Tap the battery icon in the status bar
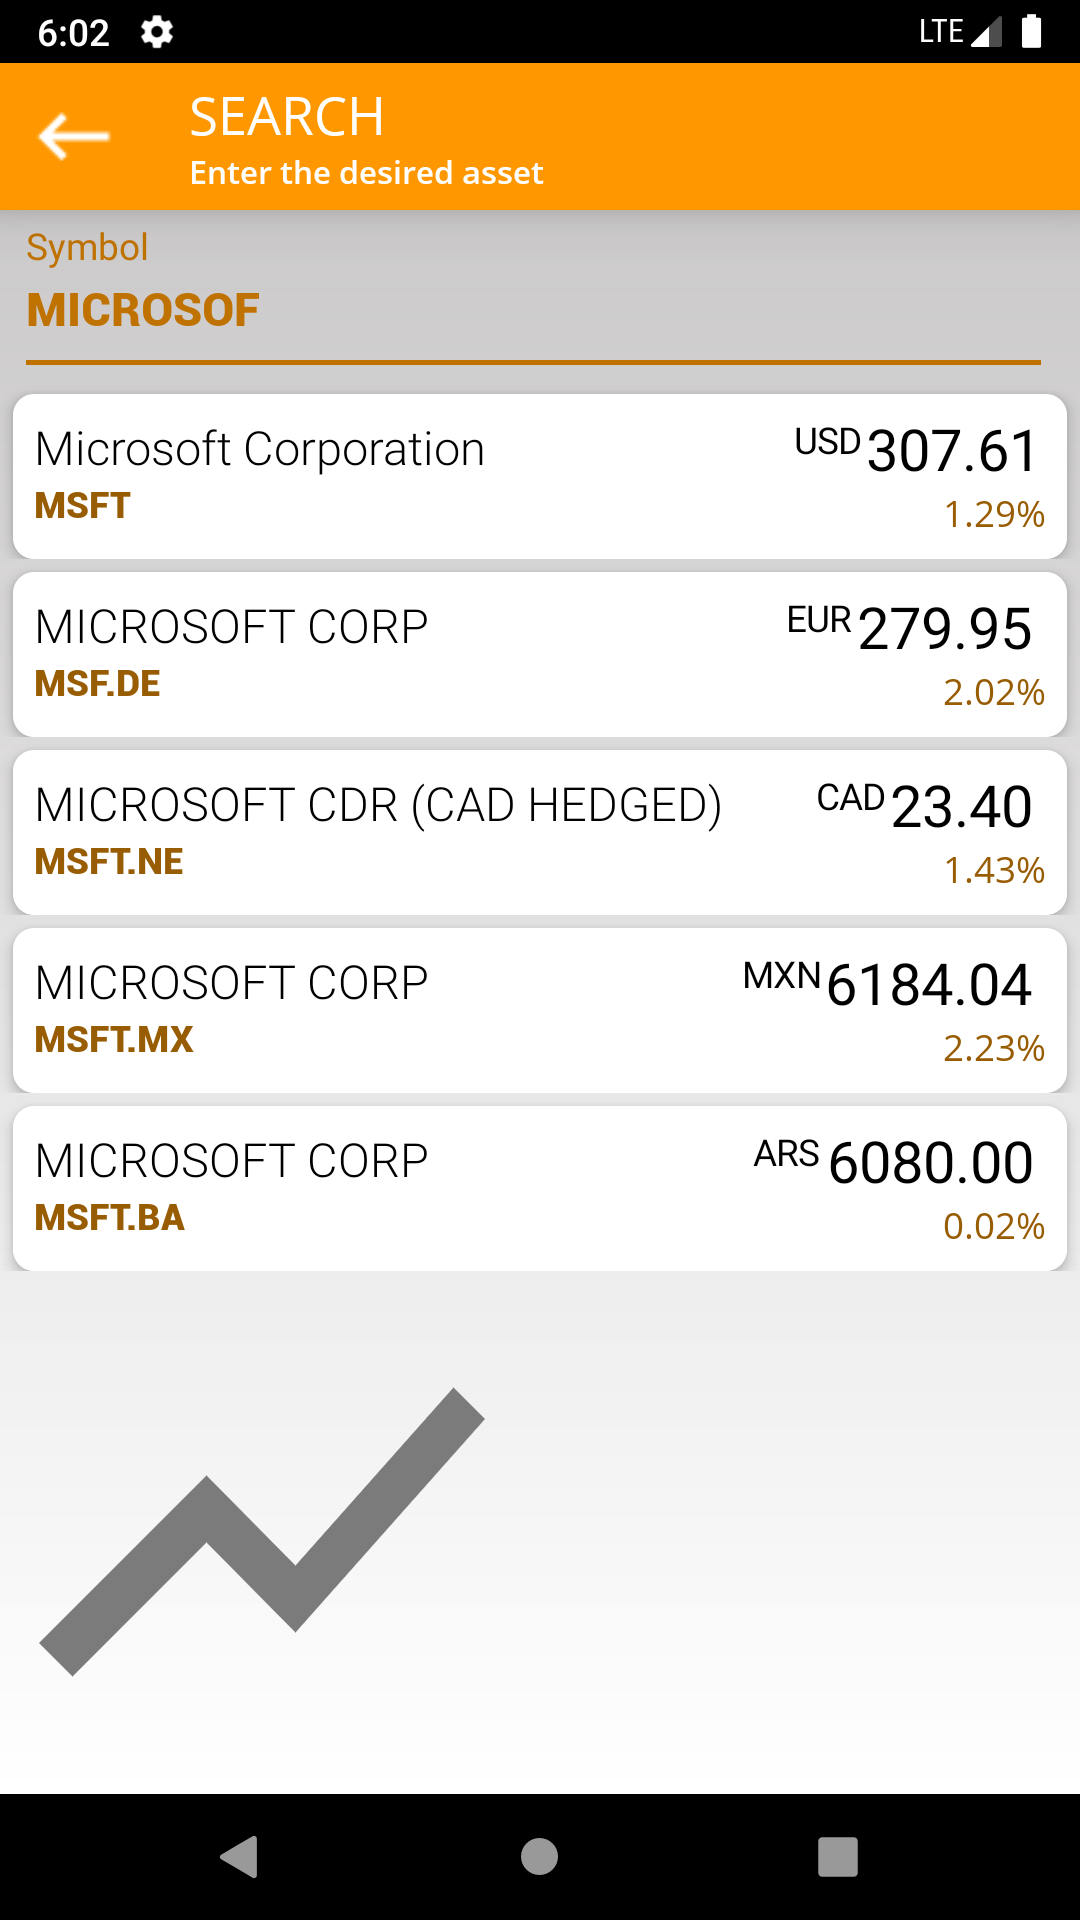The width and height of the screenshot is (1080, 1920). (x=1031, y=32)
